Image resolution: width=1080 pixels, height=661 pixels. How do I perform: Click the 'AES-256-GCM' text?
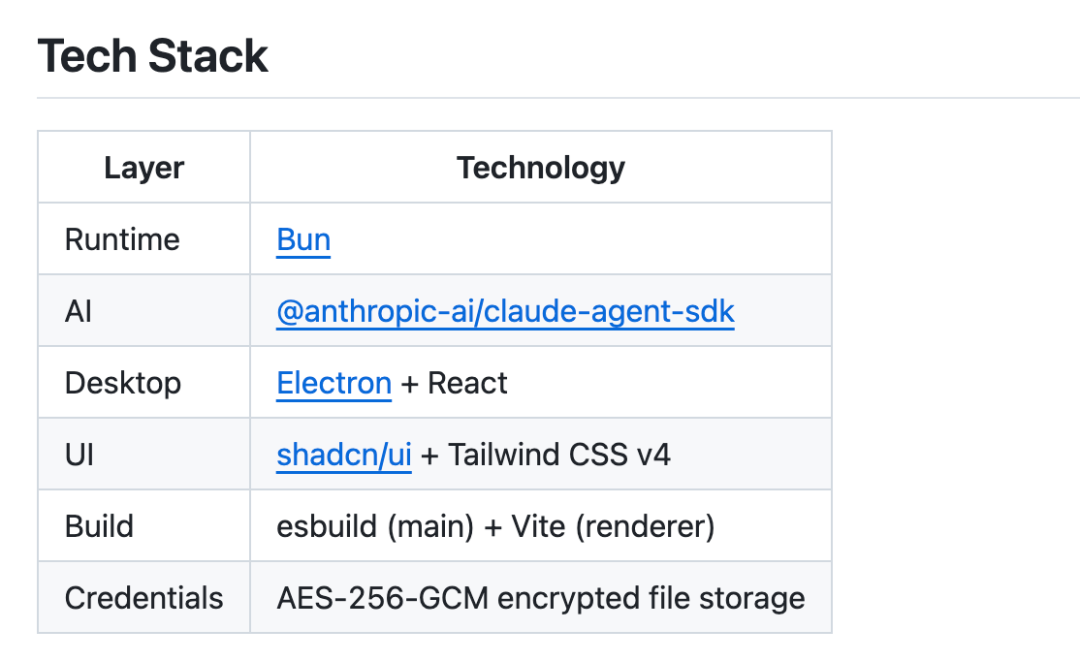[383, 598]
